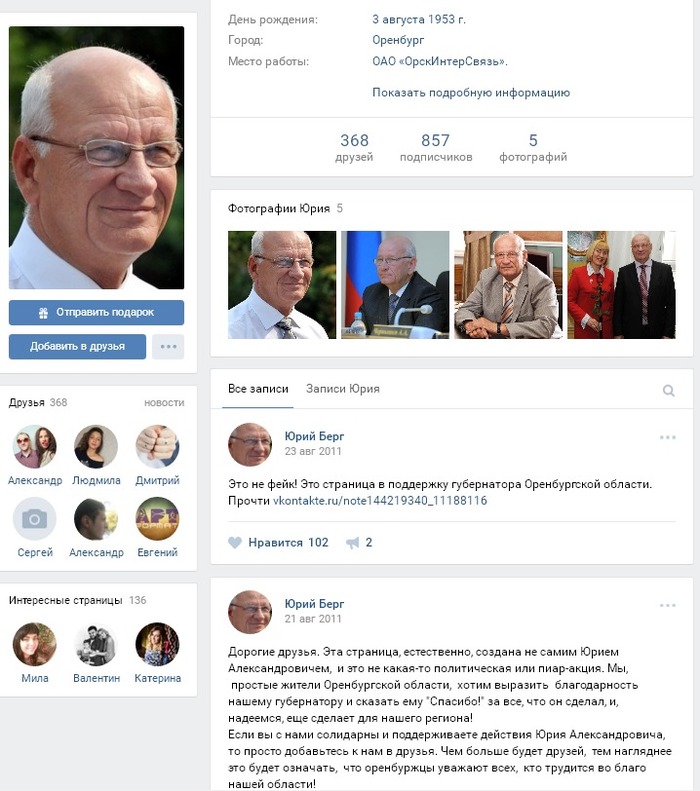Open the vkontakte.ru note link
Image resolution: width=700 pixels, height=791 pixels.
[x=380, y=501]
